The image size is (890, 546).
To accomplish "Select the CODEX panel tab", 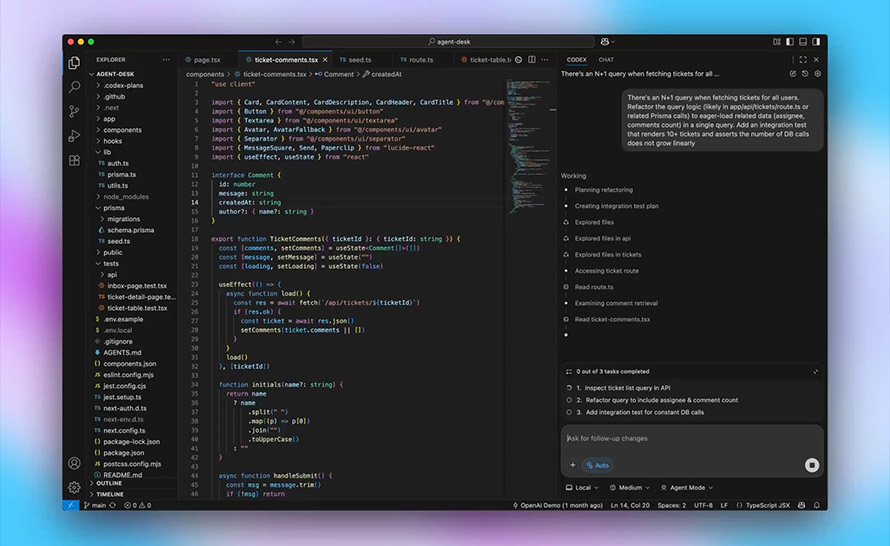I will coord(576,60).
